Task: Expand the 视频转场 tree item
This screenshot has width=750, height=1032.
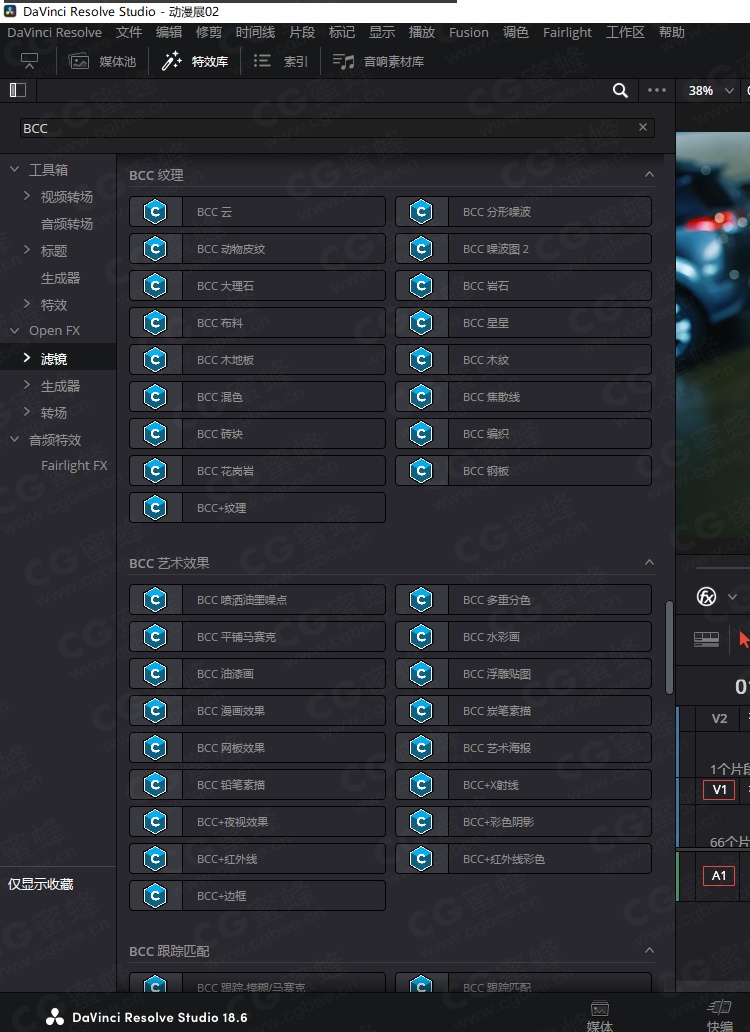Action: (x=27, y=195)
